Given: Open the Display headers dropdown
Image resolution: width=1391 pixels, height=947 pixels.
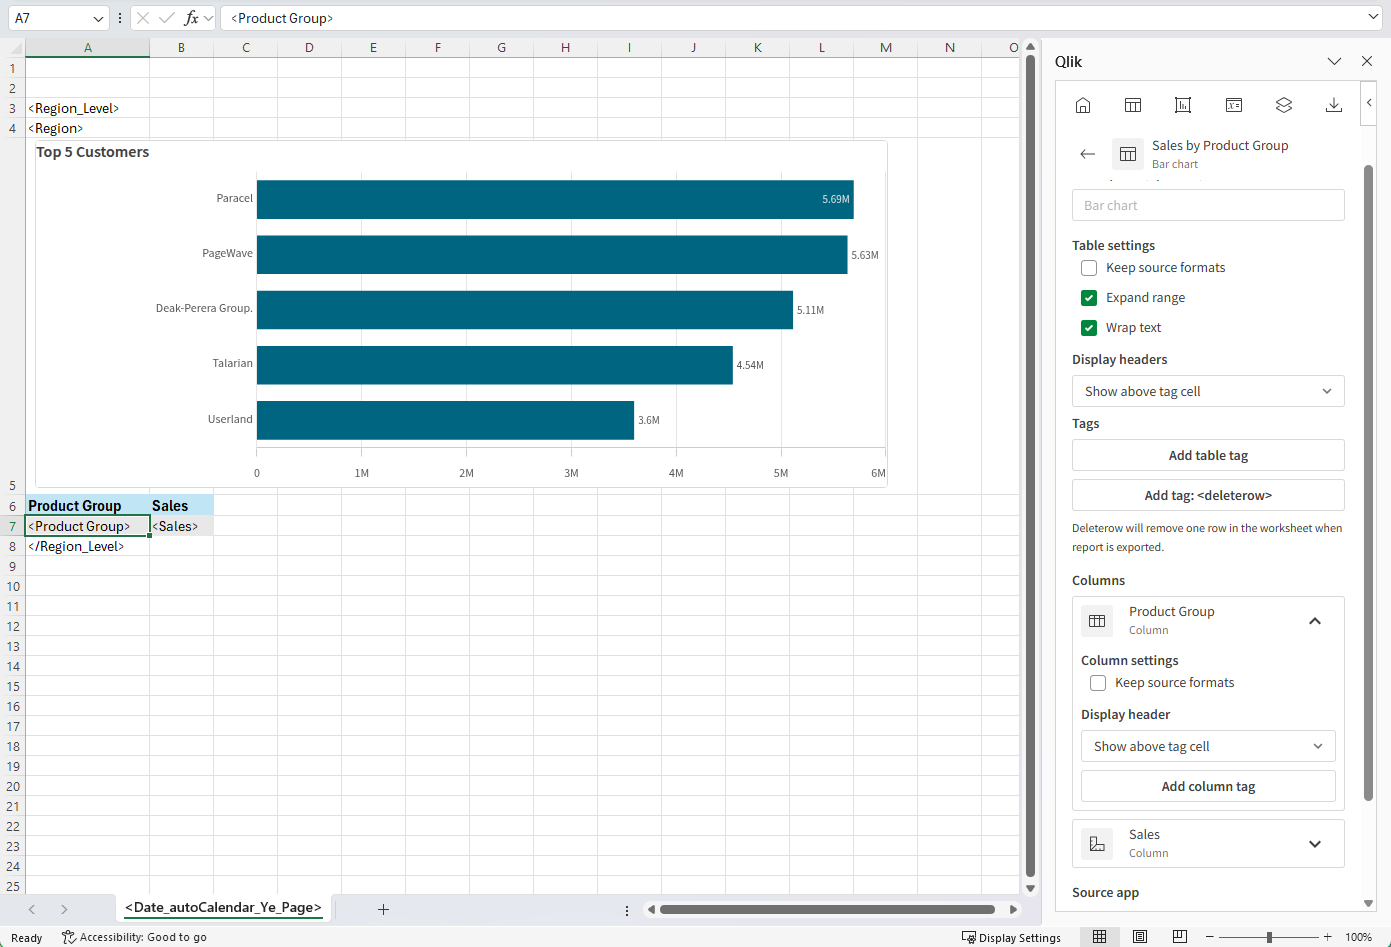Looking at the screenshot, I should (1208, 391).
